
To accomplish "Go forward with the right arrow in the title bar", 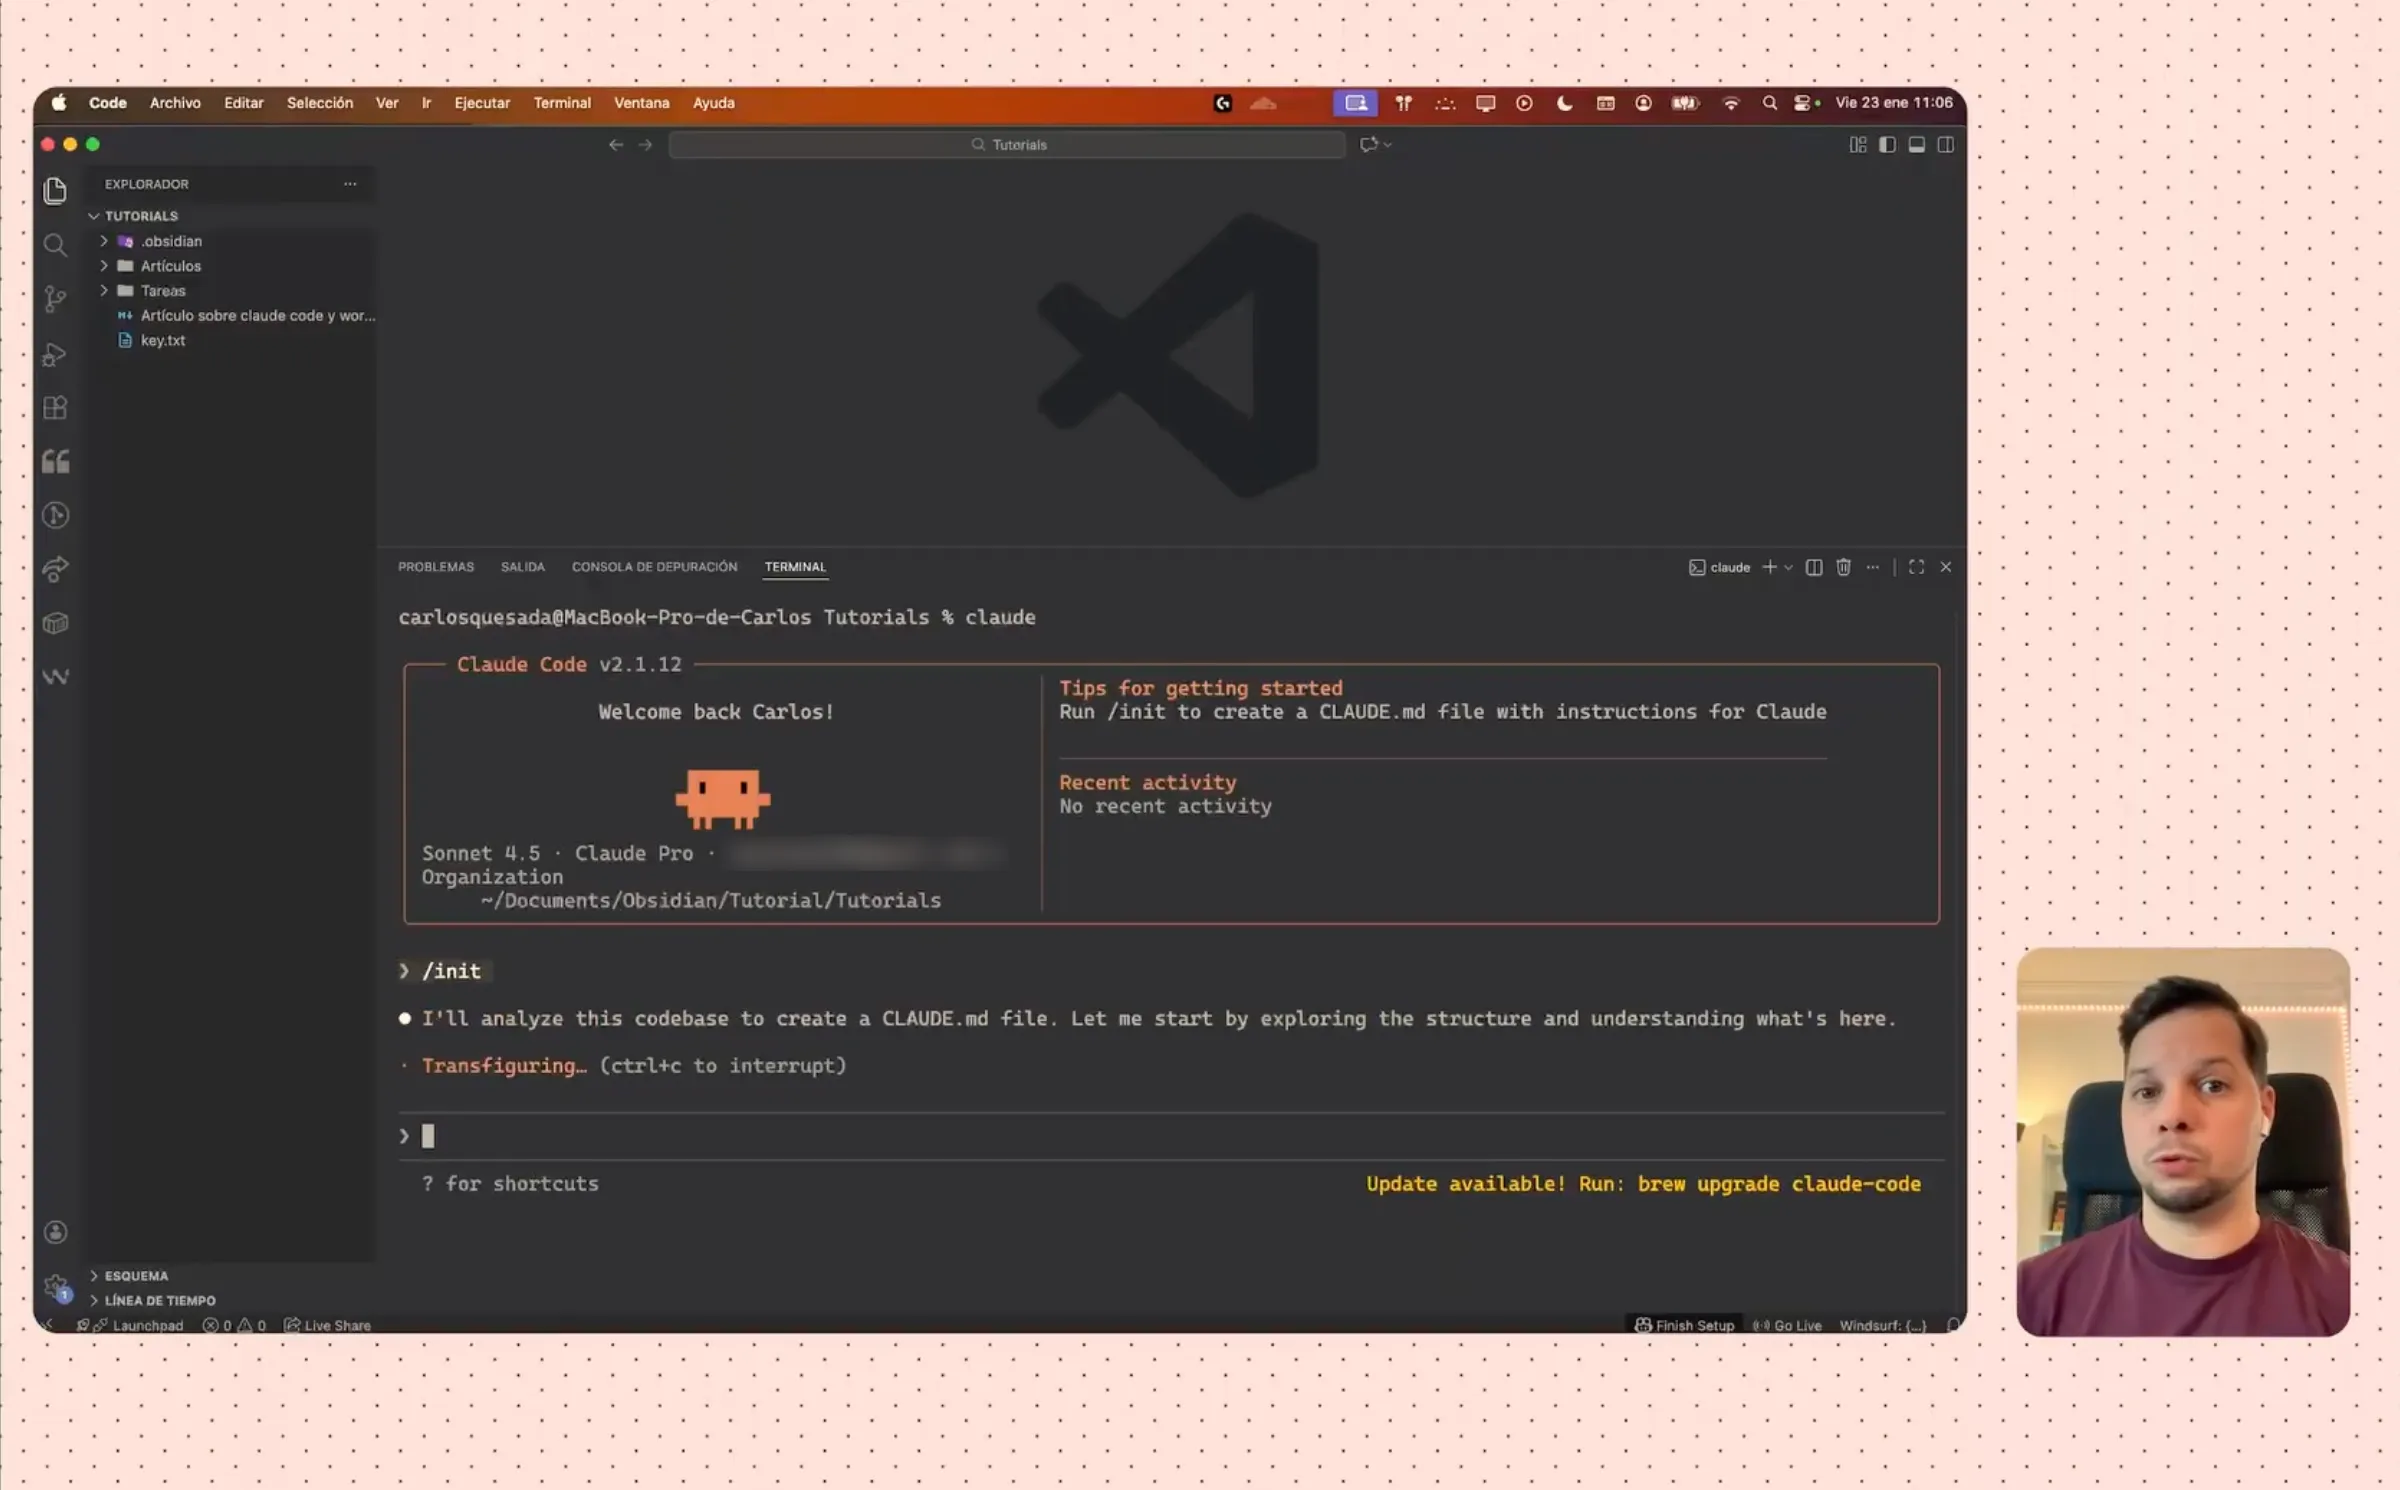I will click(646, 145).
